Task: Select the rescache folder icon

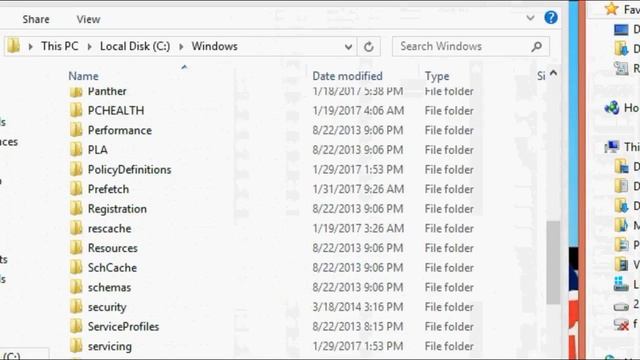Action: pyautogui.click(x=76, y=228)
